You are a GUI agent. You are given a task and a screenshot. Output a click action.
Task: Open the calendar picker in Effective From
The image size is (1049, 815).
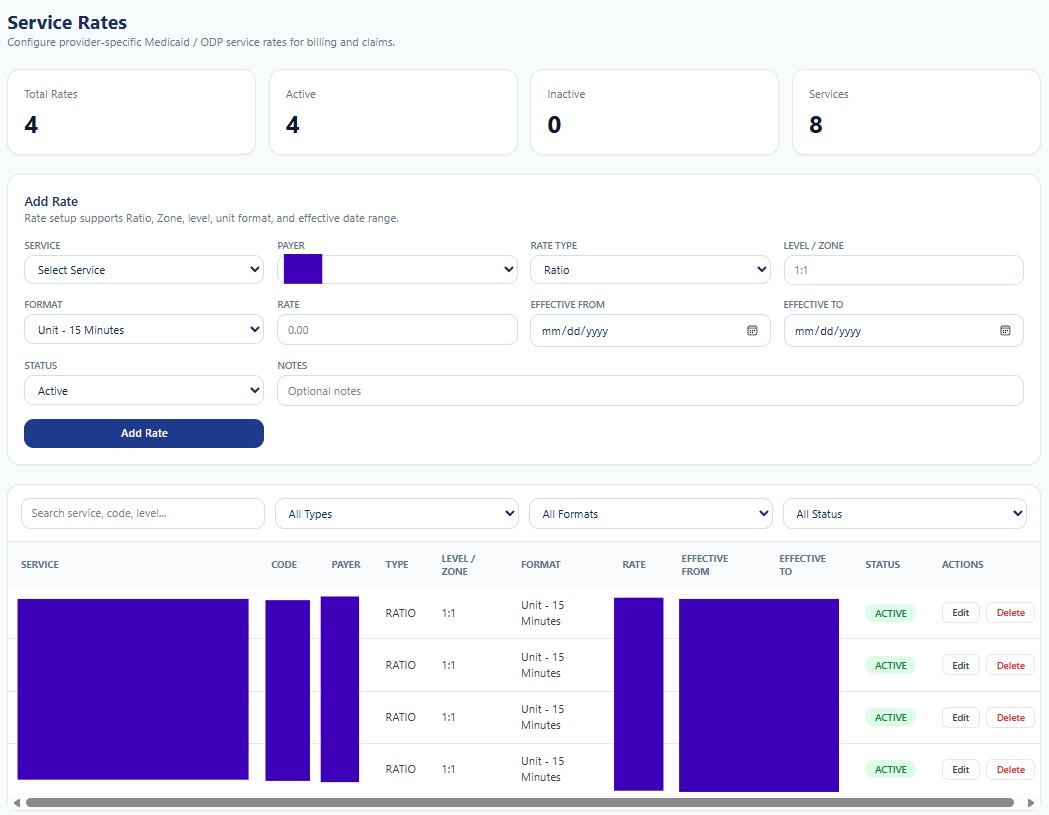tap(752, 331)
